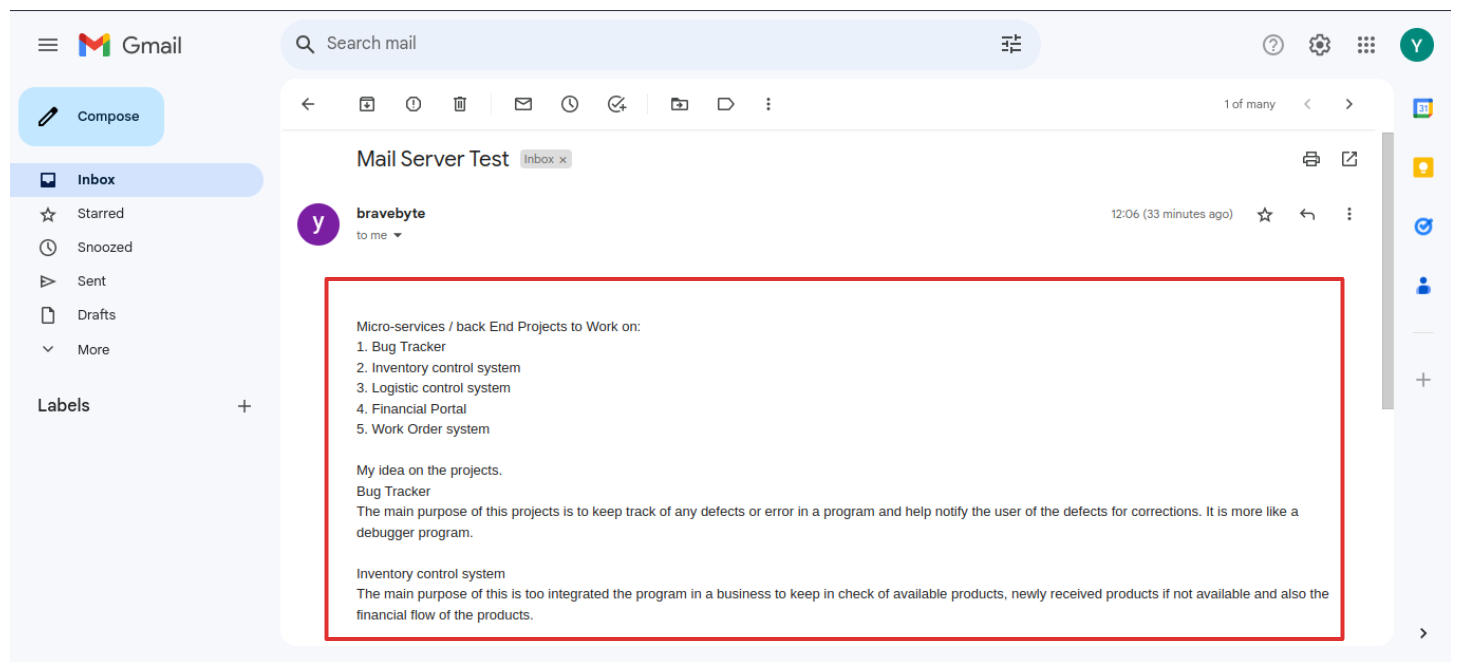Reply to bravebyte's message
The width and height of the screenshot is (1460, 671).
click(1307, 214)
